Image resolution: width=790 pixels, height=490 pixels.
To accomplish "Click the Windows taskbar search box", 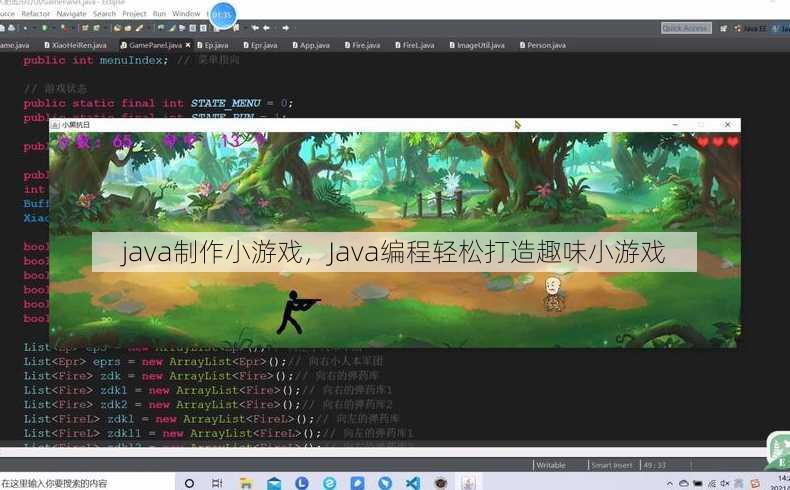I will click(87, 483).
